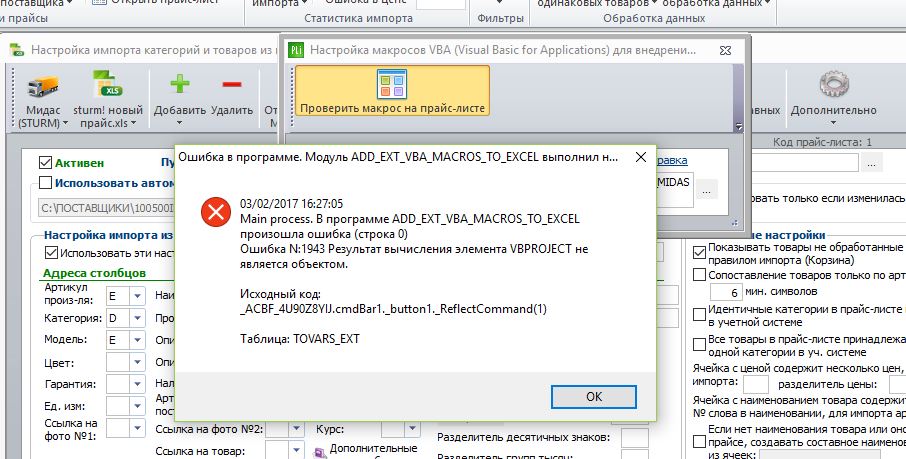This screenshot has width=906, height=459.
Task: Expand VBA window toolbar overflow arrow
Action: [738, 127]
